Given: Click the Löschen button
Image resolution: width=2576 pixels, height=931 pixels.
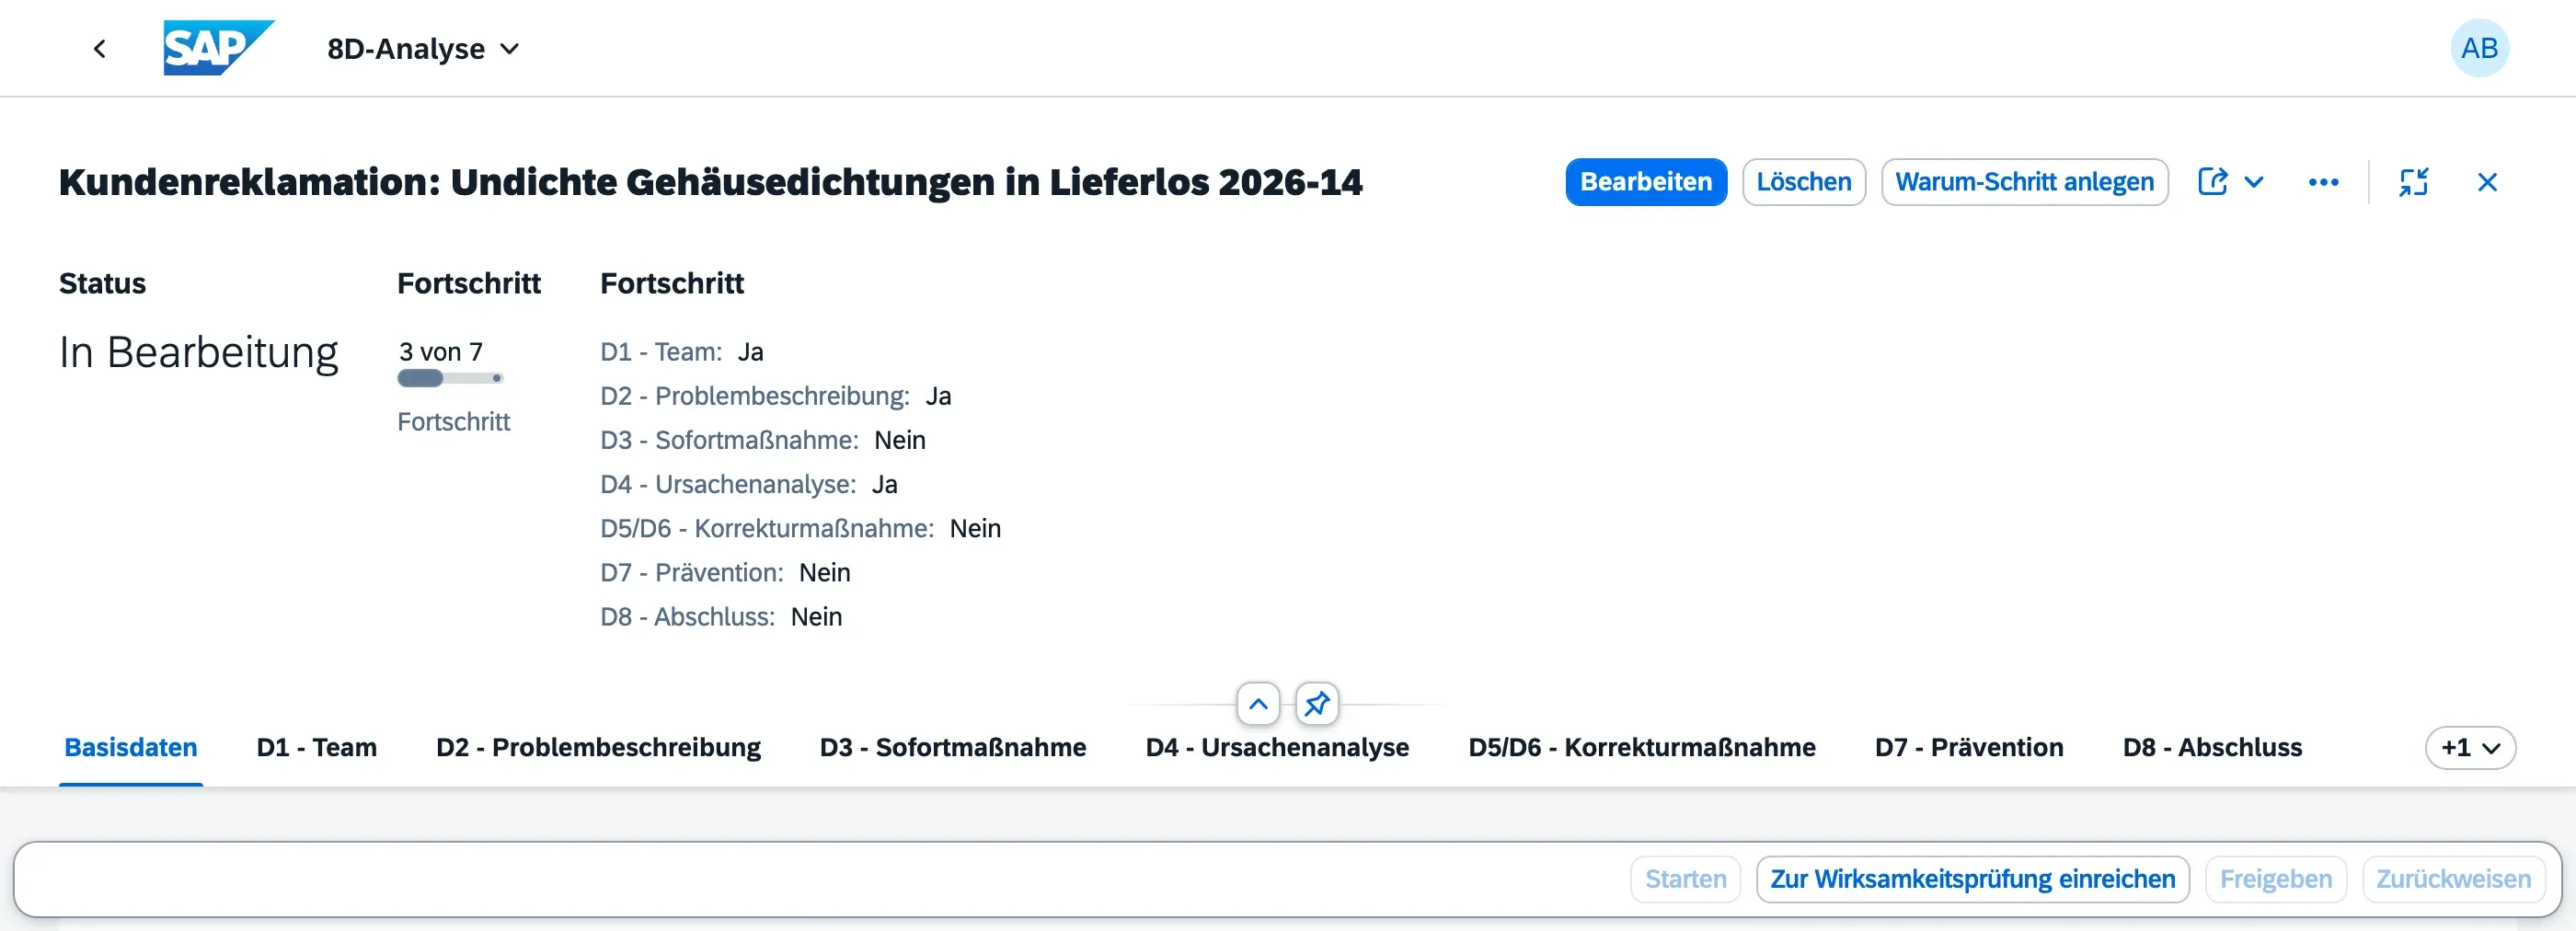Looking at the screenshot, I should [x=1804, y=182].
